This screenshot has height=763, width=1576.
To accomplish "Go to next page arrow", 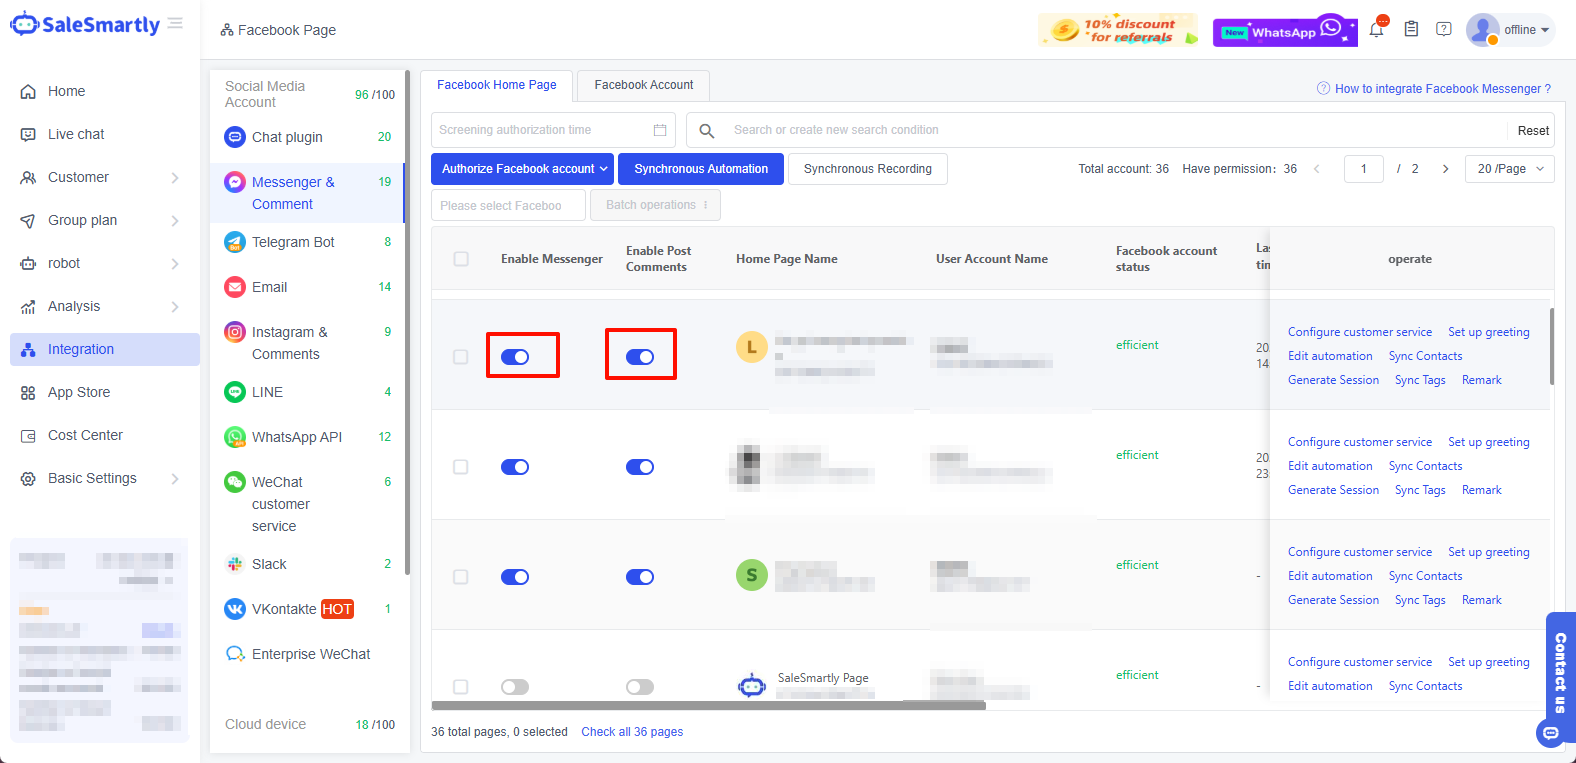I will 1445,169.
